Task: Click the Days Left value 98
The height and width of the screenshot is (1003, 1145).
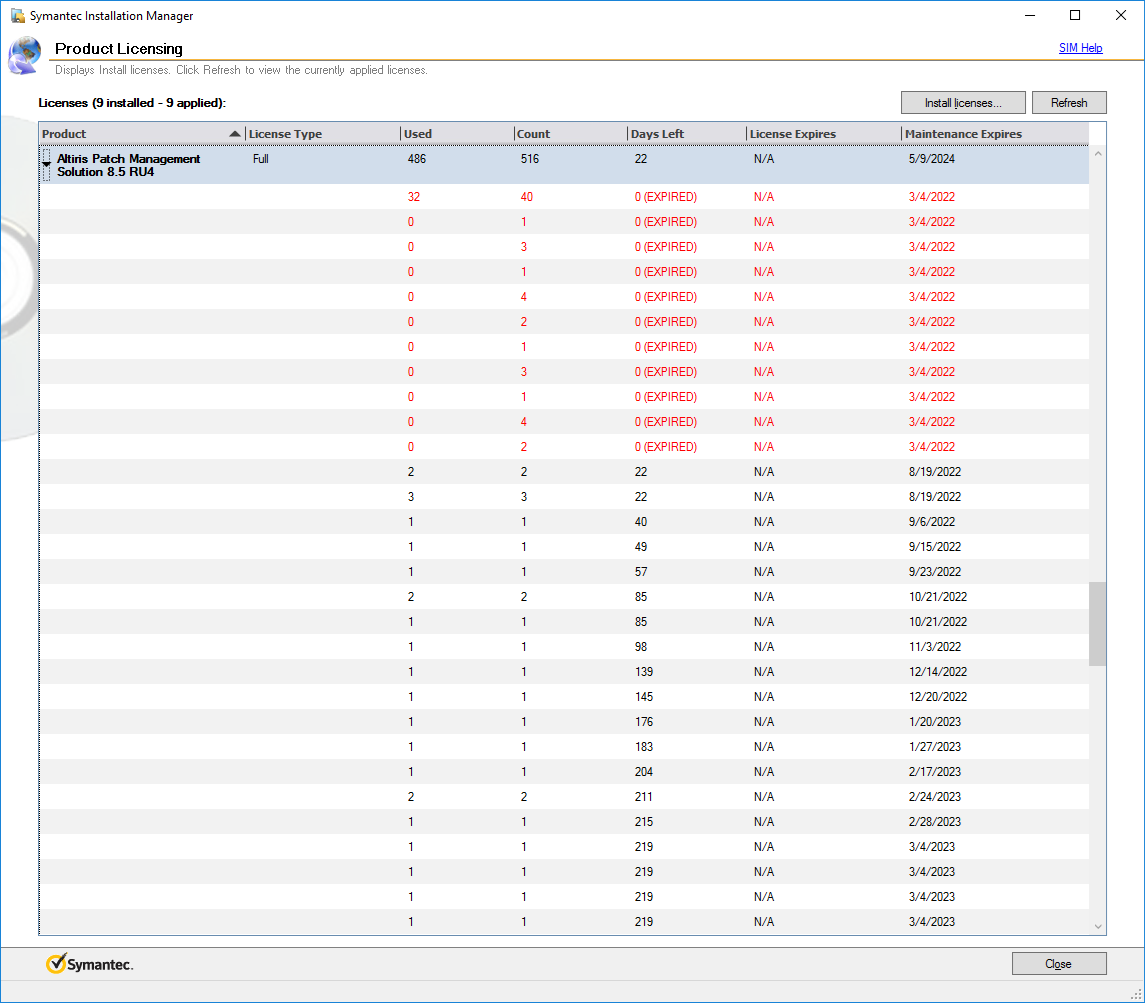Action: point(641,647)
